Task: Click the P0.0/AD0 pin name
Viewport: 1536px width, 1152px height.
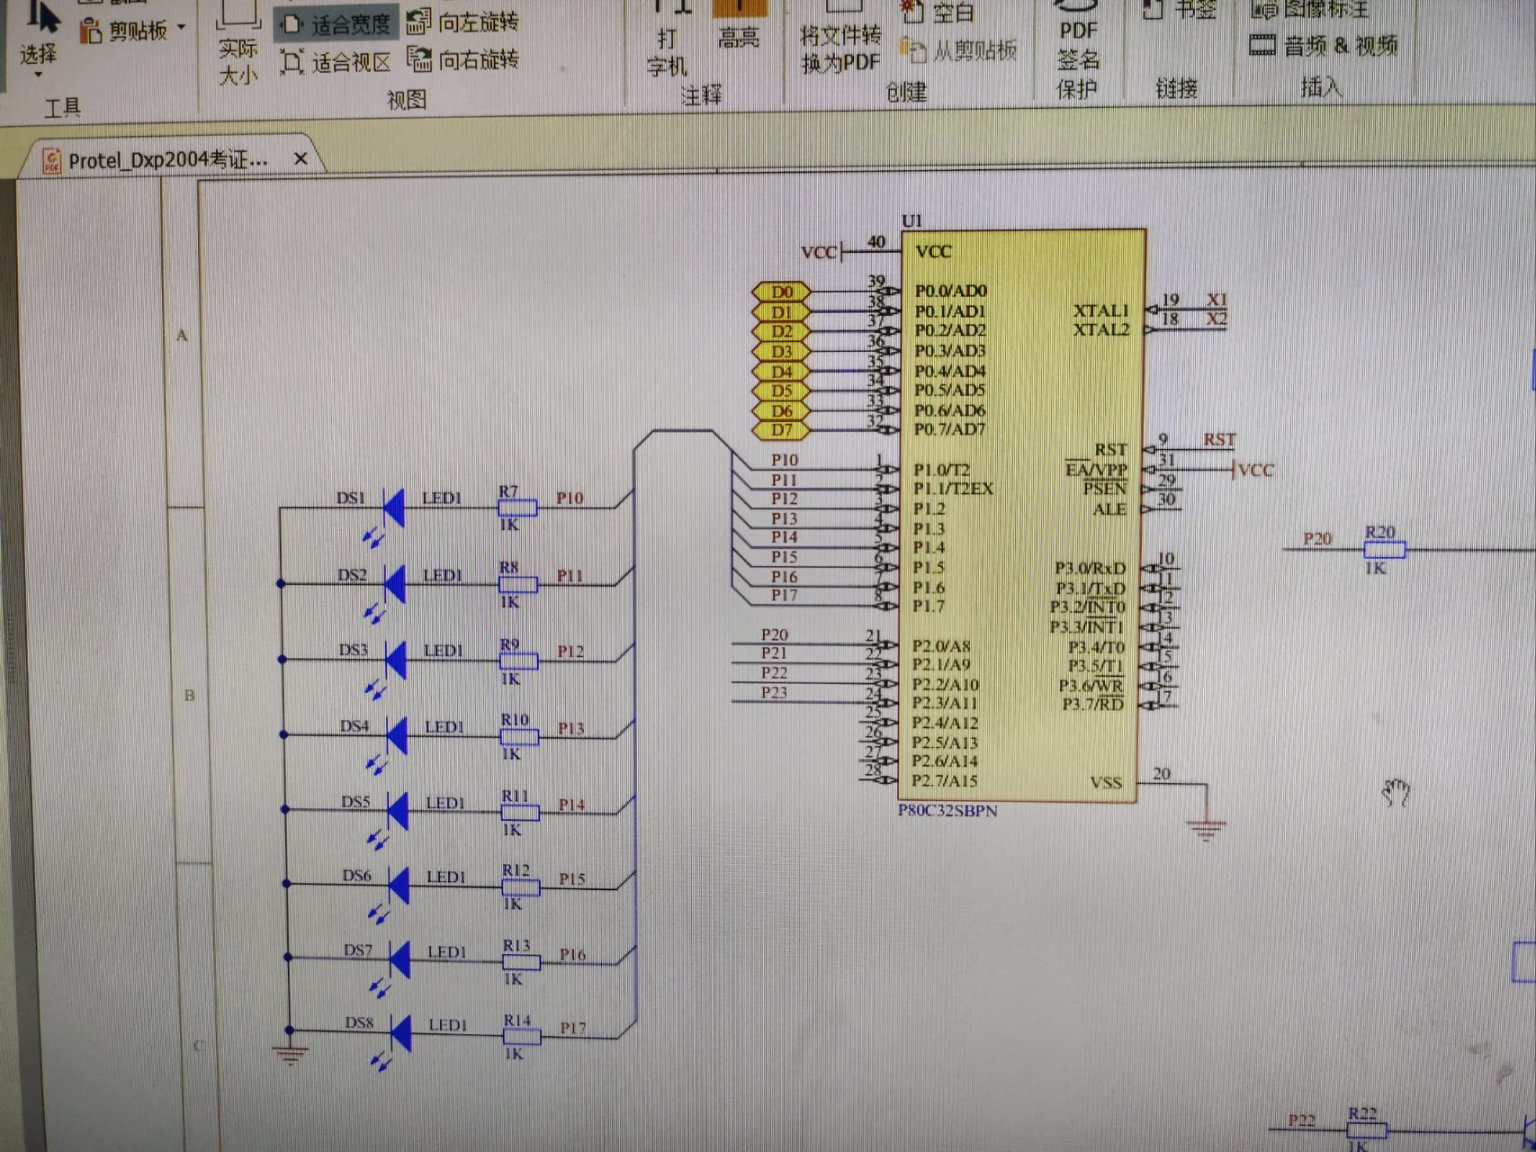Action: [x=950, y=291]
